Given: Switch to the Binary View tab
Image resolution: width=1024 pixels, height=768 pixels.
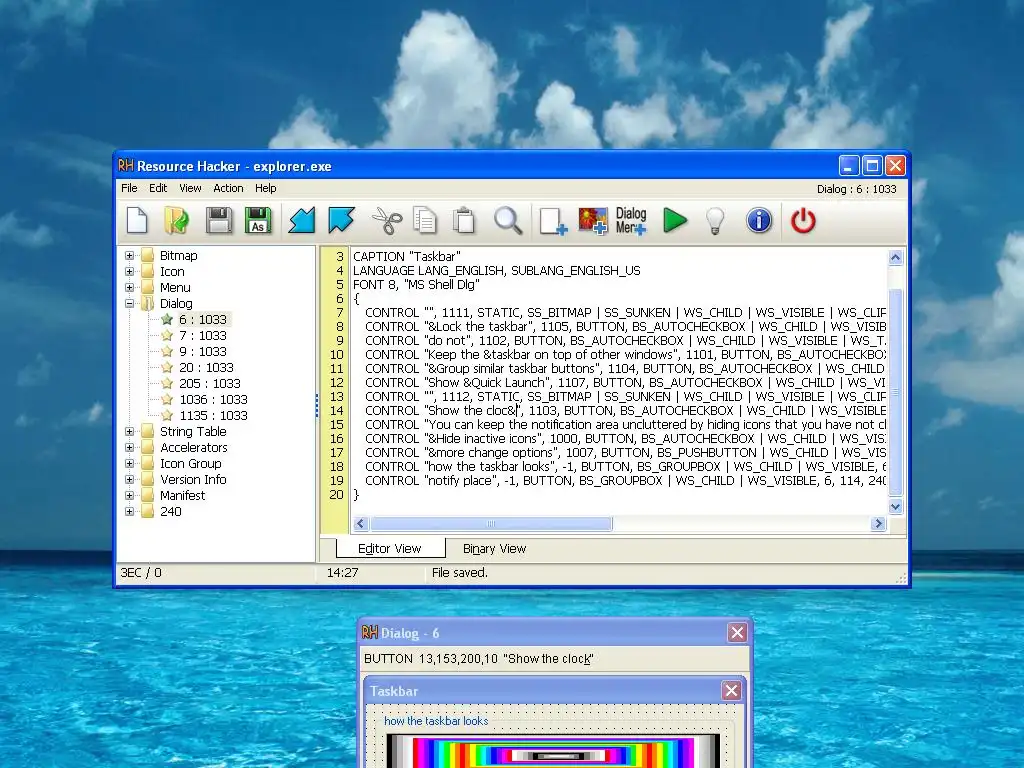Looking at the screenshot, I should pos(494,549).
